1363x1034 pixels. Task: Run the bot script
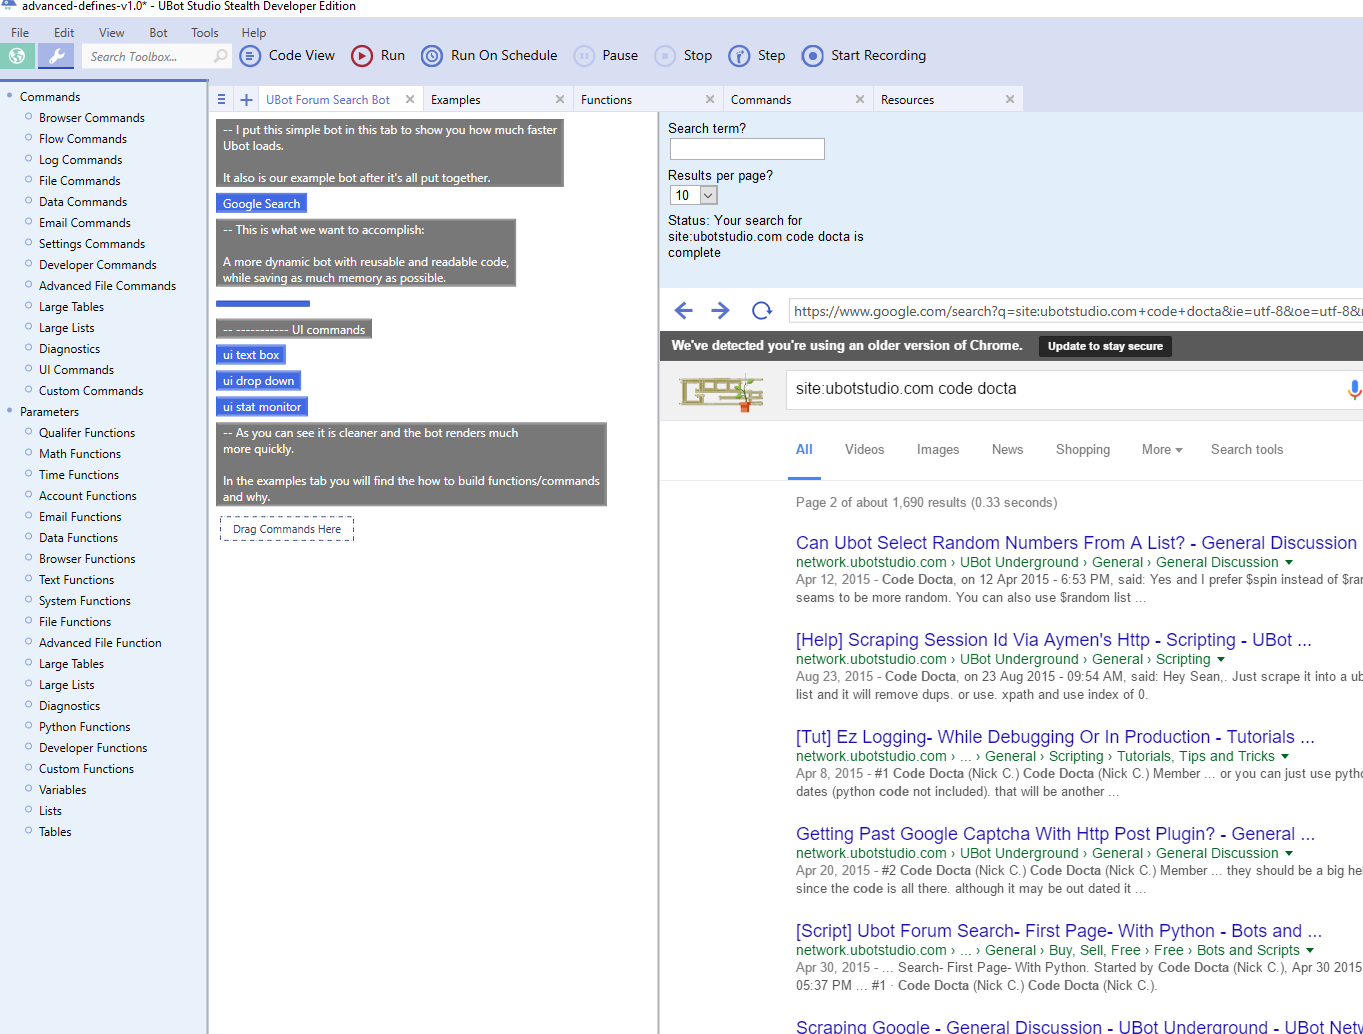click(x=379, y=56)
